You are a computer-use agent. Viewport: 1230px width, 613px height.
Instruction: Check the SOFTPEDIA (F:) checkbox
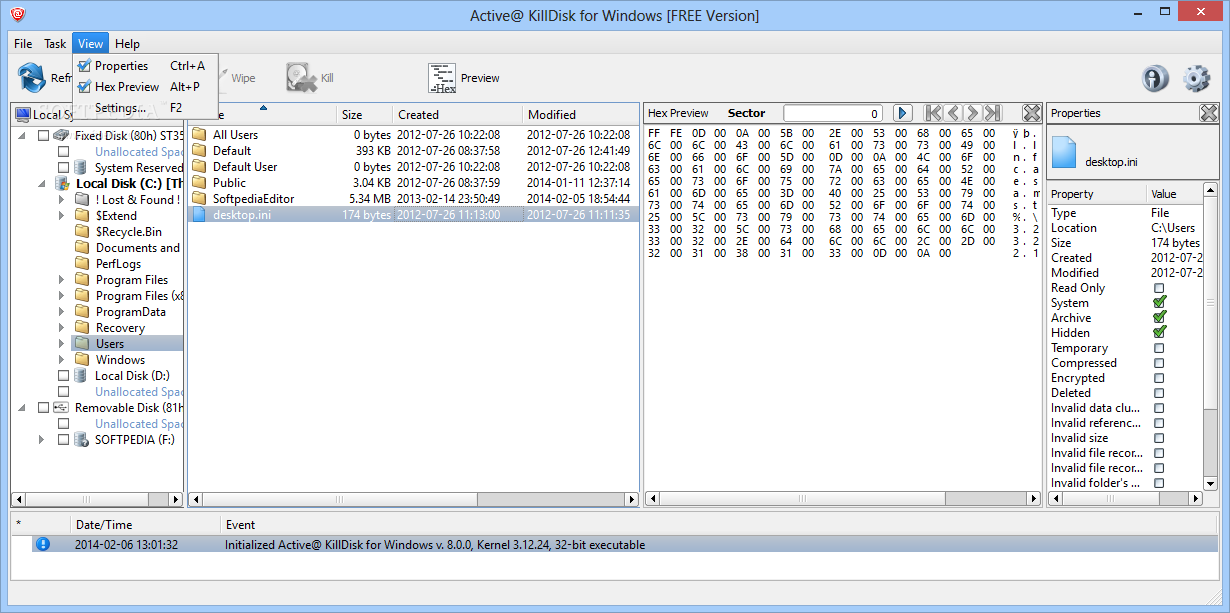pyautogui.click(x=63, y=439)
